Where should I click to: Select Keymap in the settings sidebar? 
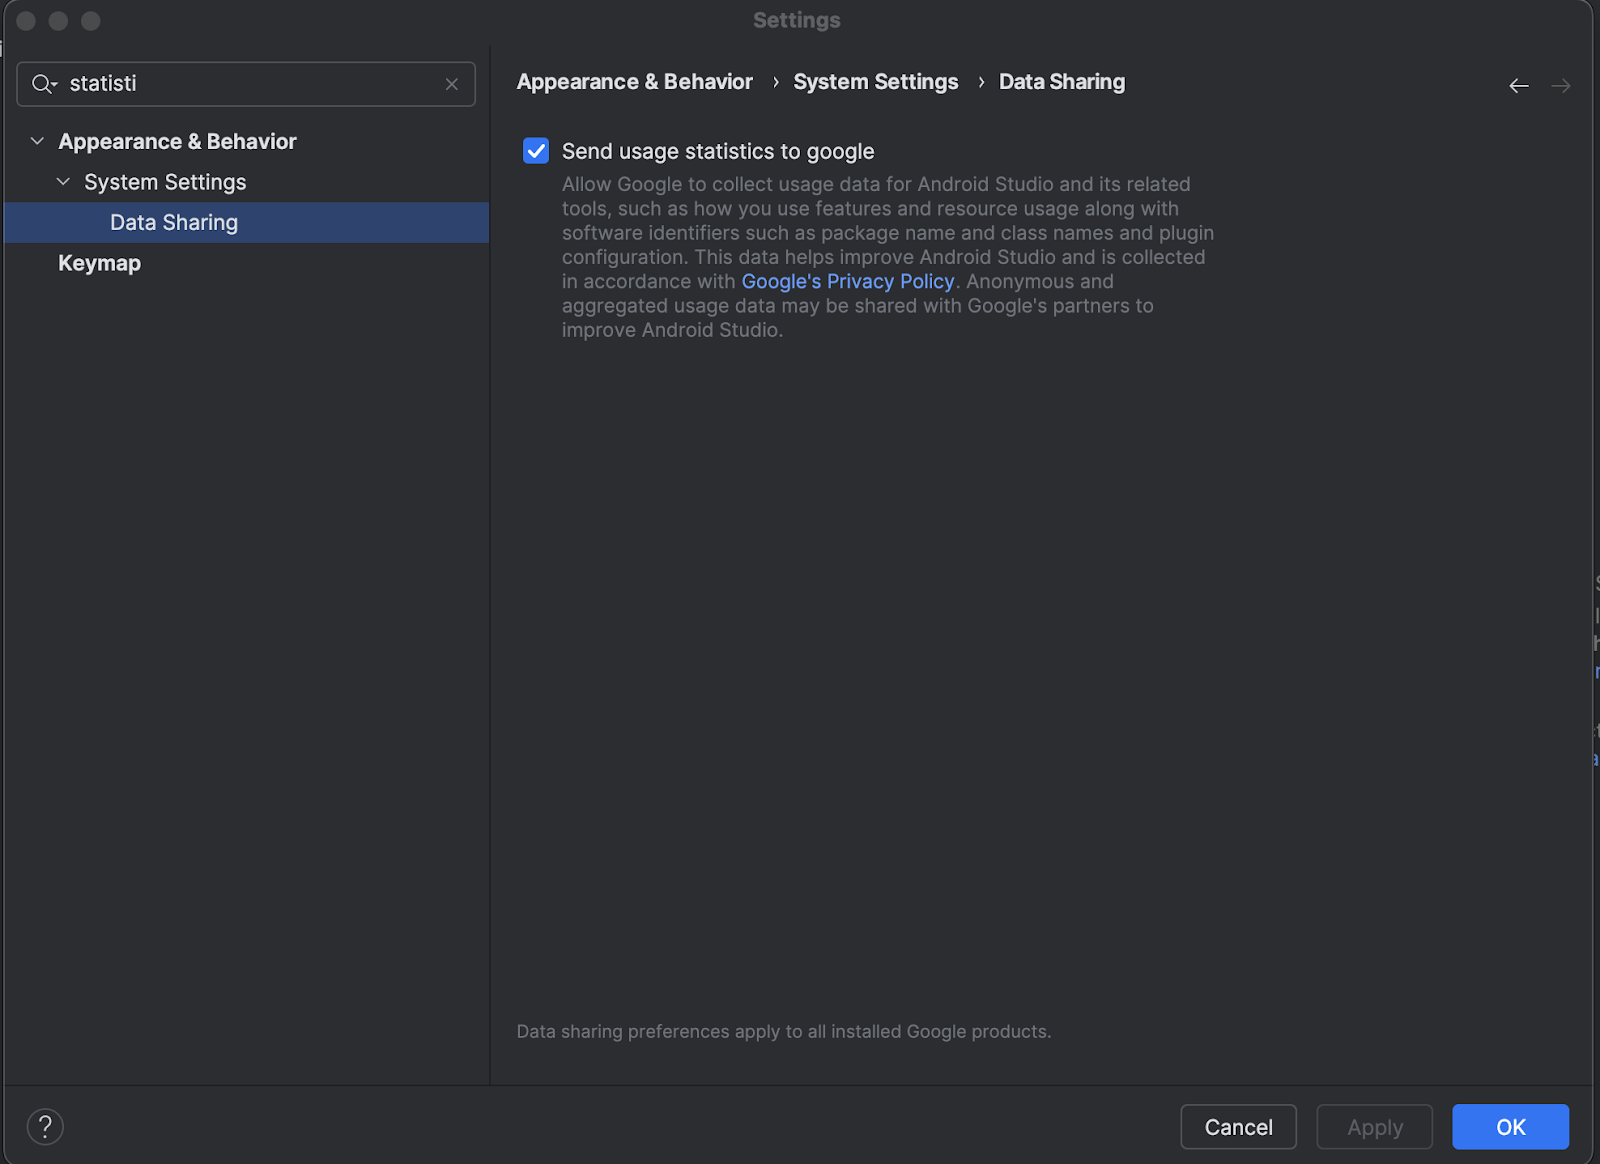click(98, 262)
